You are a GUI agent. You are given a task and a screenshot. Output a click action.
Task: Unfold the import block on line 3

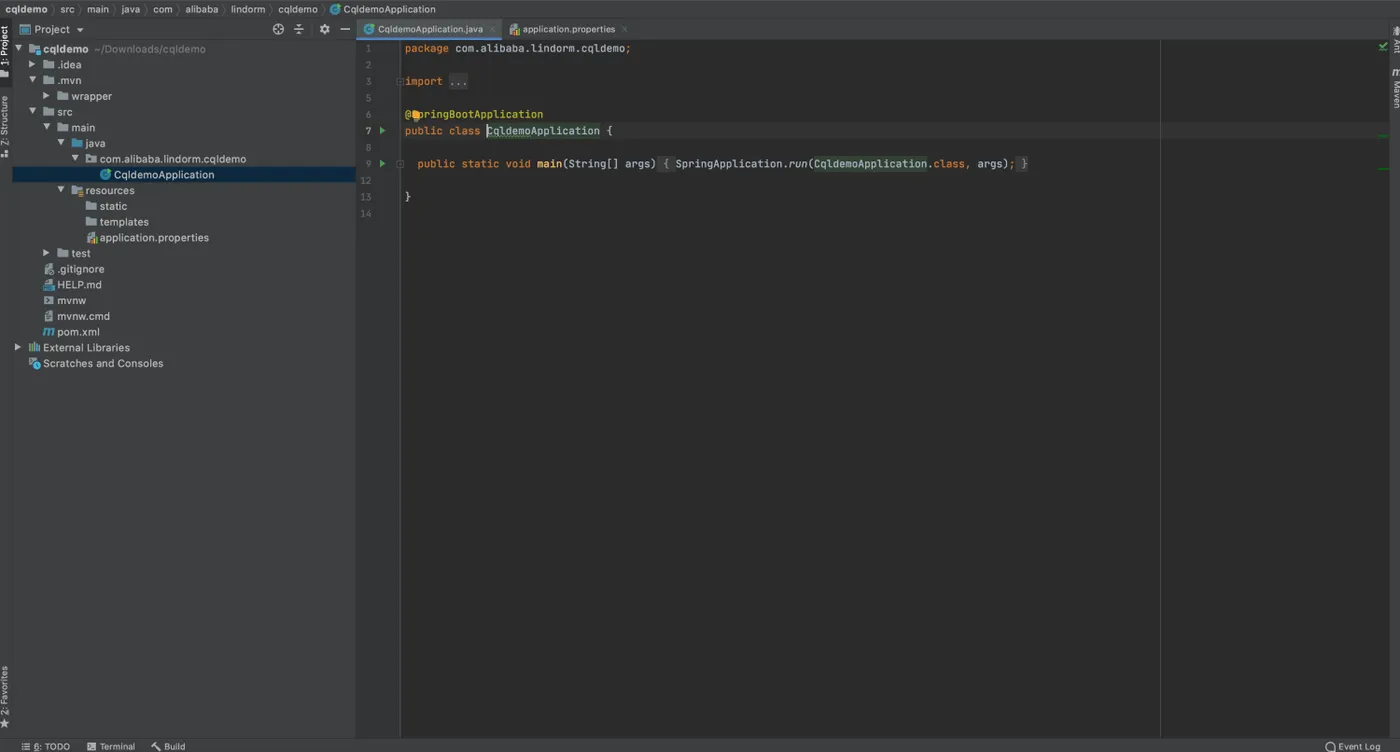tap(399, 82)
